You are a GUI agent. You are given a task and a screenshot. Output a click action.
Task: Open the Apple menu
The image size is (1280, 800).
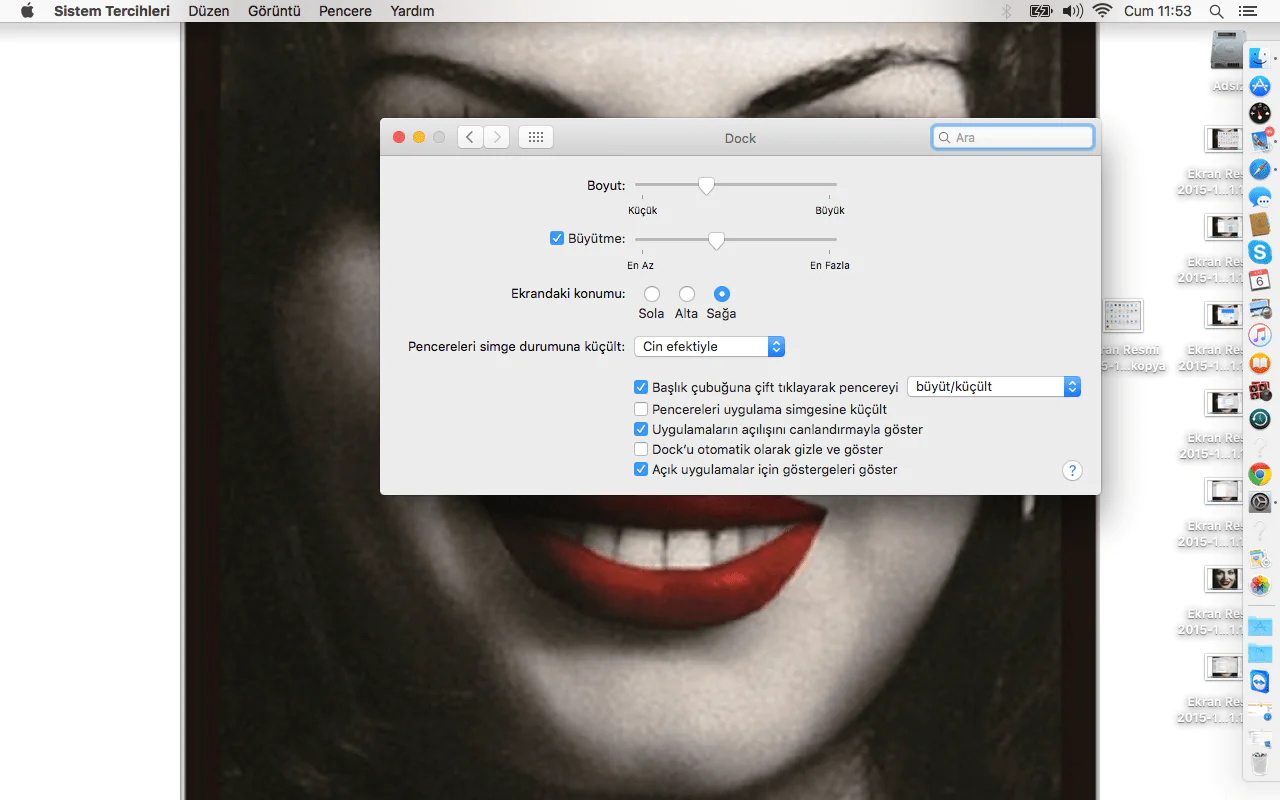pos(27,11)
